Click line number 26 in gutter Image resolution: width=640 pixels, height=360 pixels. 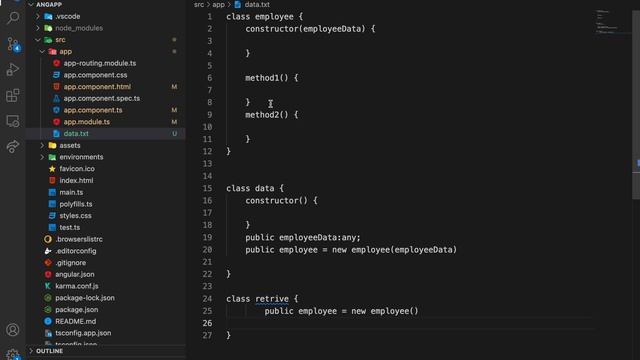pos(207,323)
